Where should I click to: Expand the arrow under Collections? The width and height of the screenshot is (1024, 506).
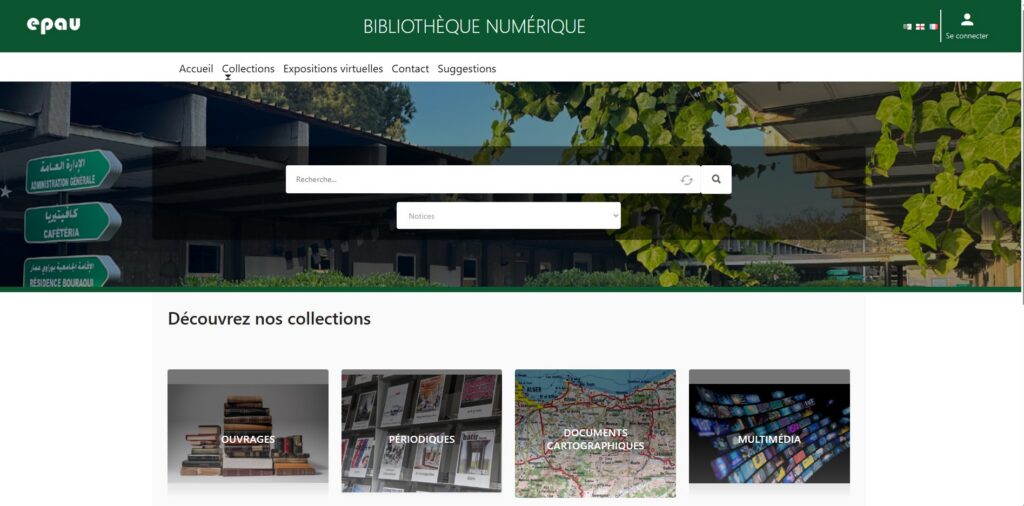[x=228, y=78]
